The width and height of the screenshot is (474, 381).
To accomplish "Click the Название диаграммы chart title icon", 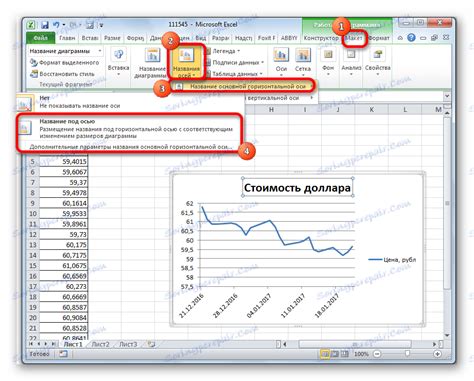I will [152, 55].
